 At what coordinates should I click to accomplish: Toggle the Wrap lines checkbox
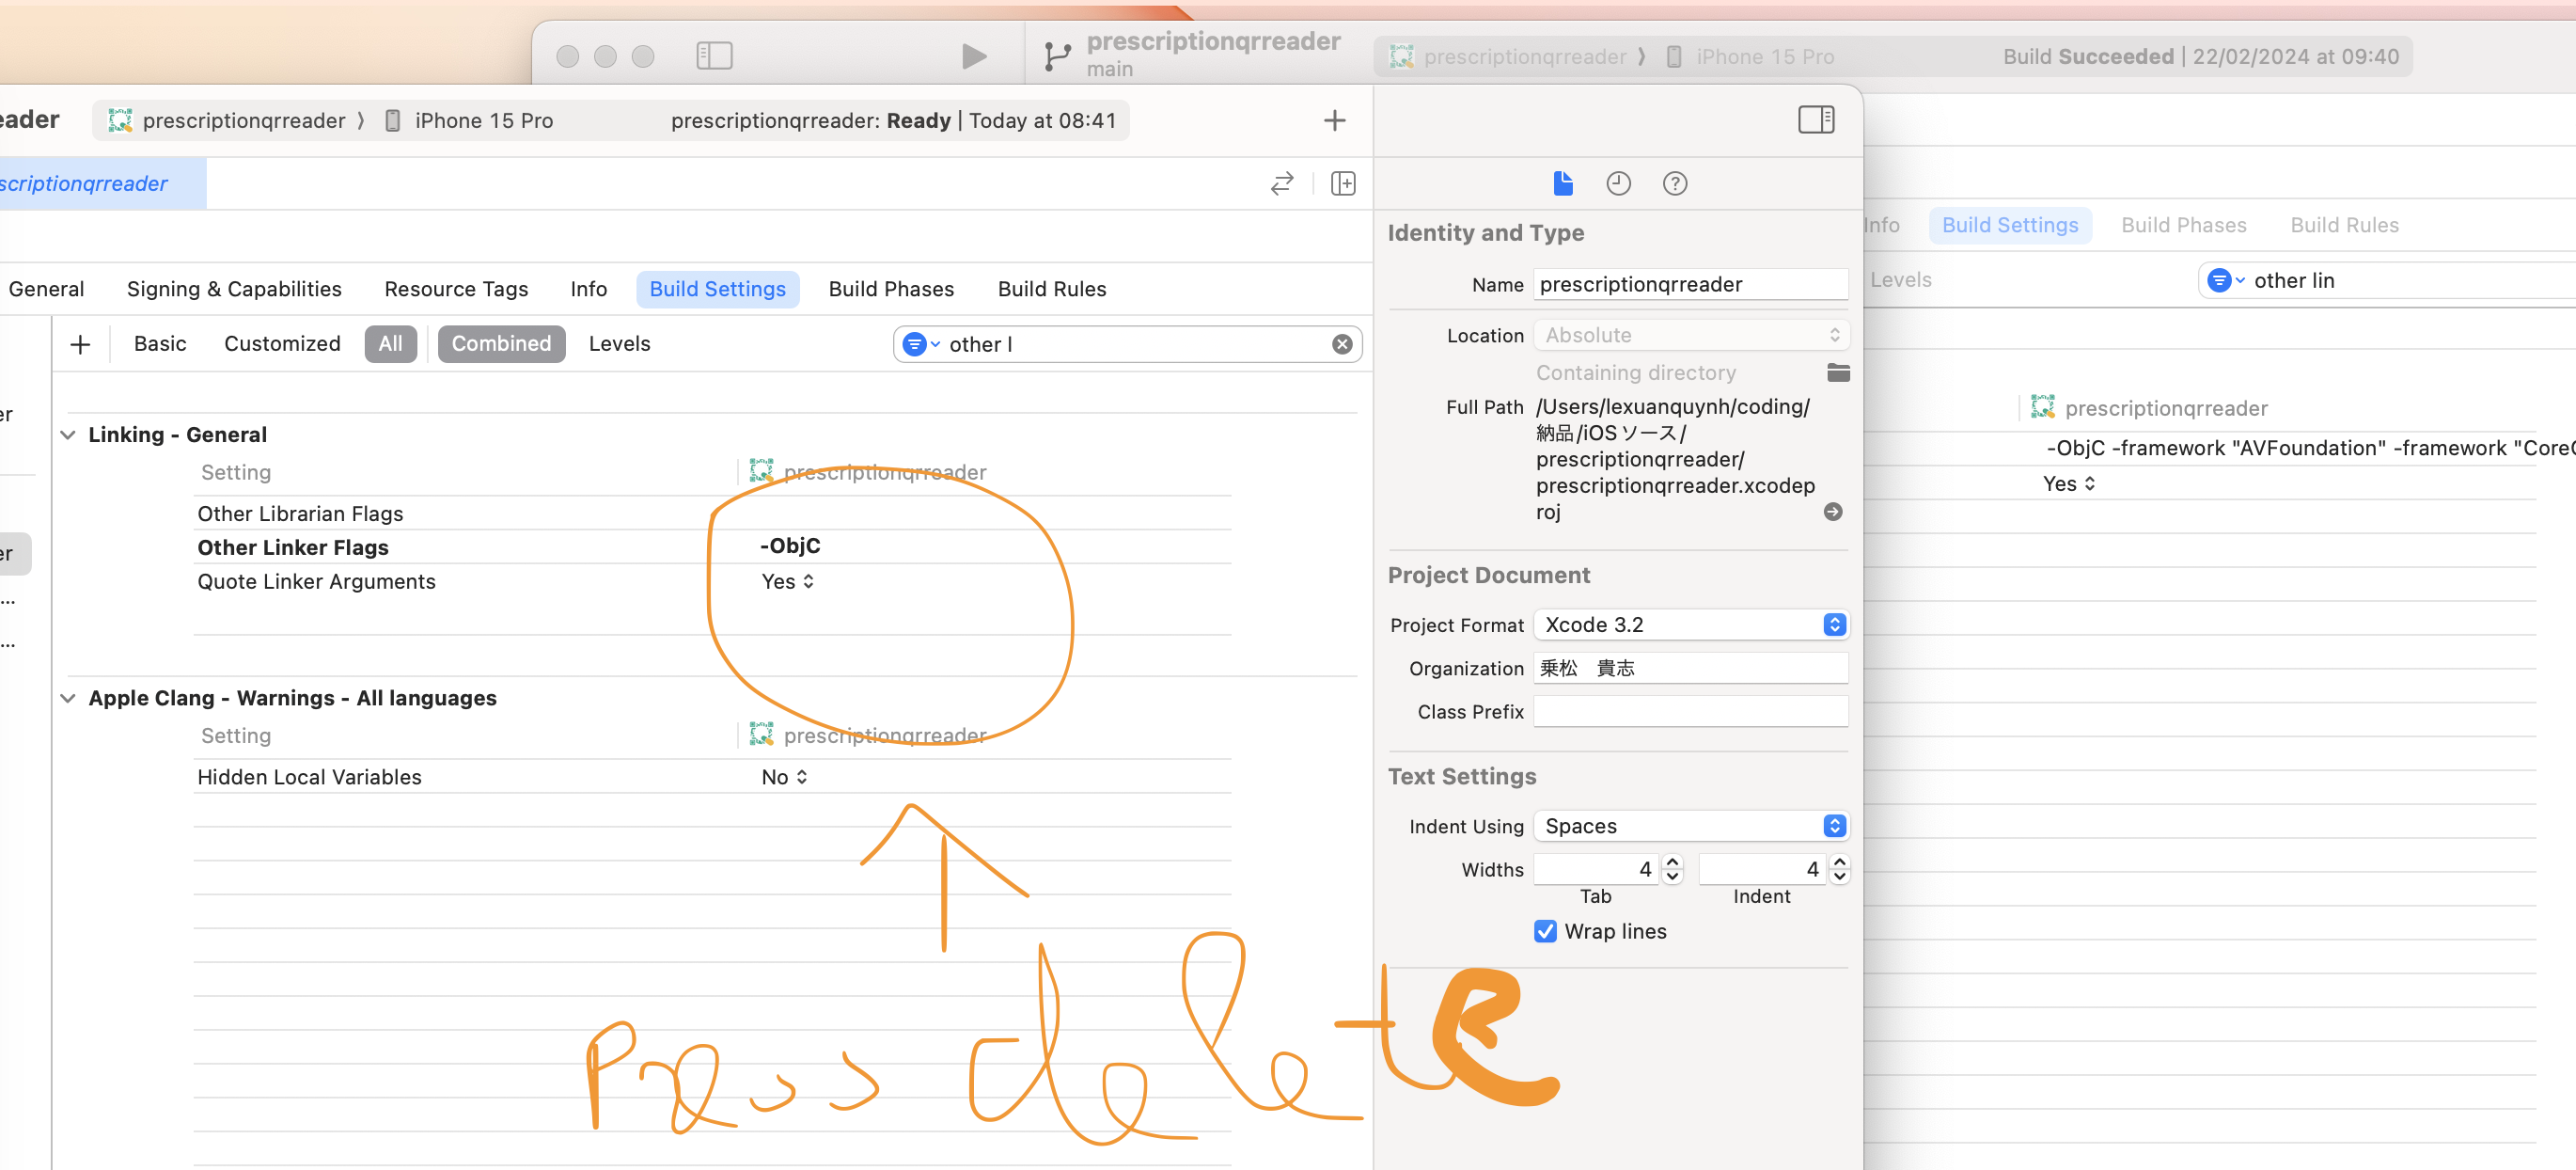click(x=1545, y=931)
